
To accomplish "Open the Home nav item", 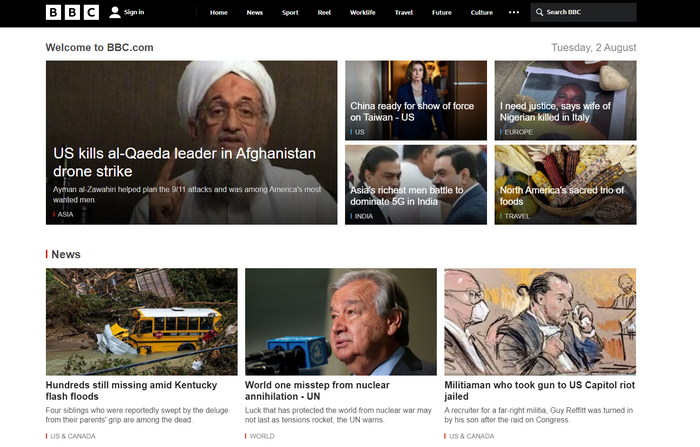I will [x=219, y=13].
